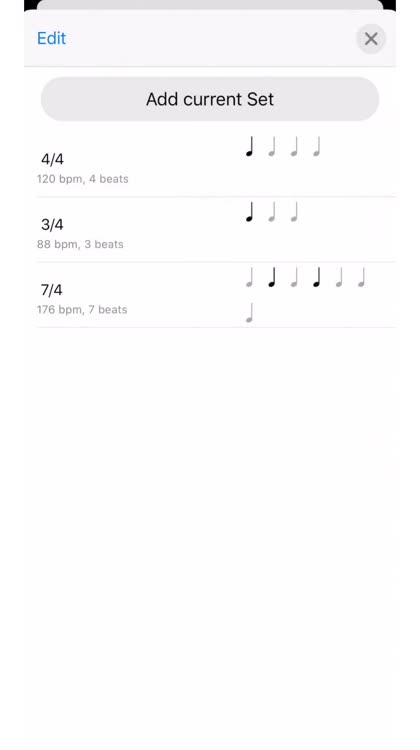Viewport: 420px width, 750px height.
Task: Tap the '176 bpm, 7 beats' subtitle
Action: click(82, 309)
